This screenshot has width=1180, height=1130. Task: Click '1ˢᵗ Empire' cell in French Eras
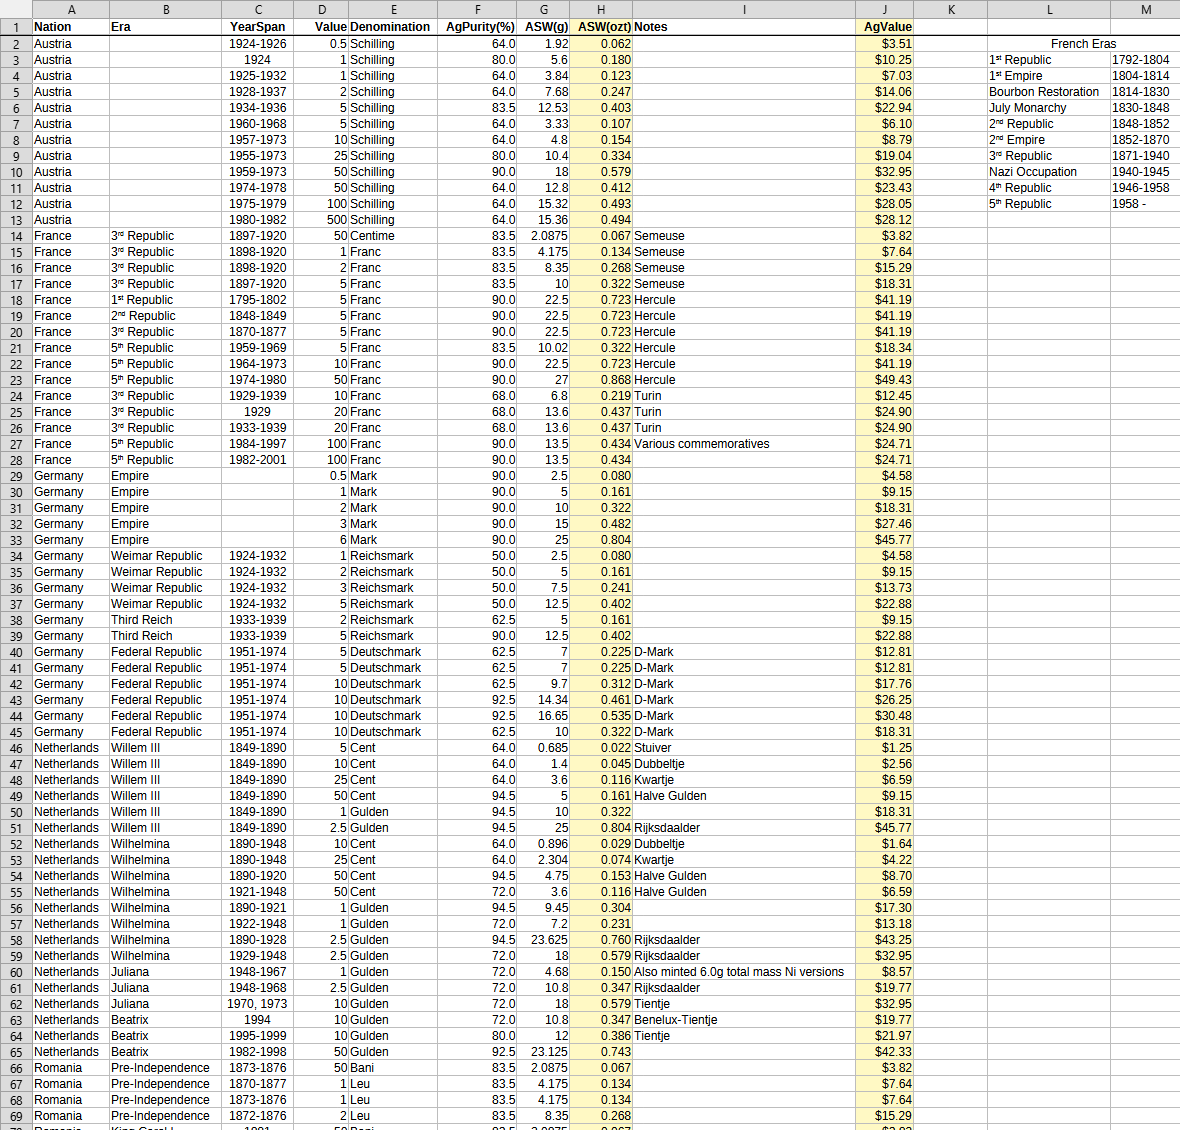click(x=1049, y=76)
